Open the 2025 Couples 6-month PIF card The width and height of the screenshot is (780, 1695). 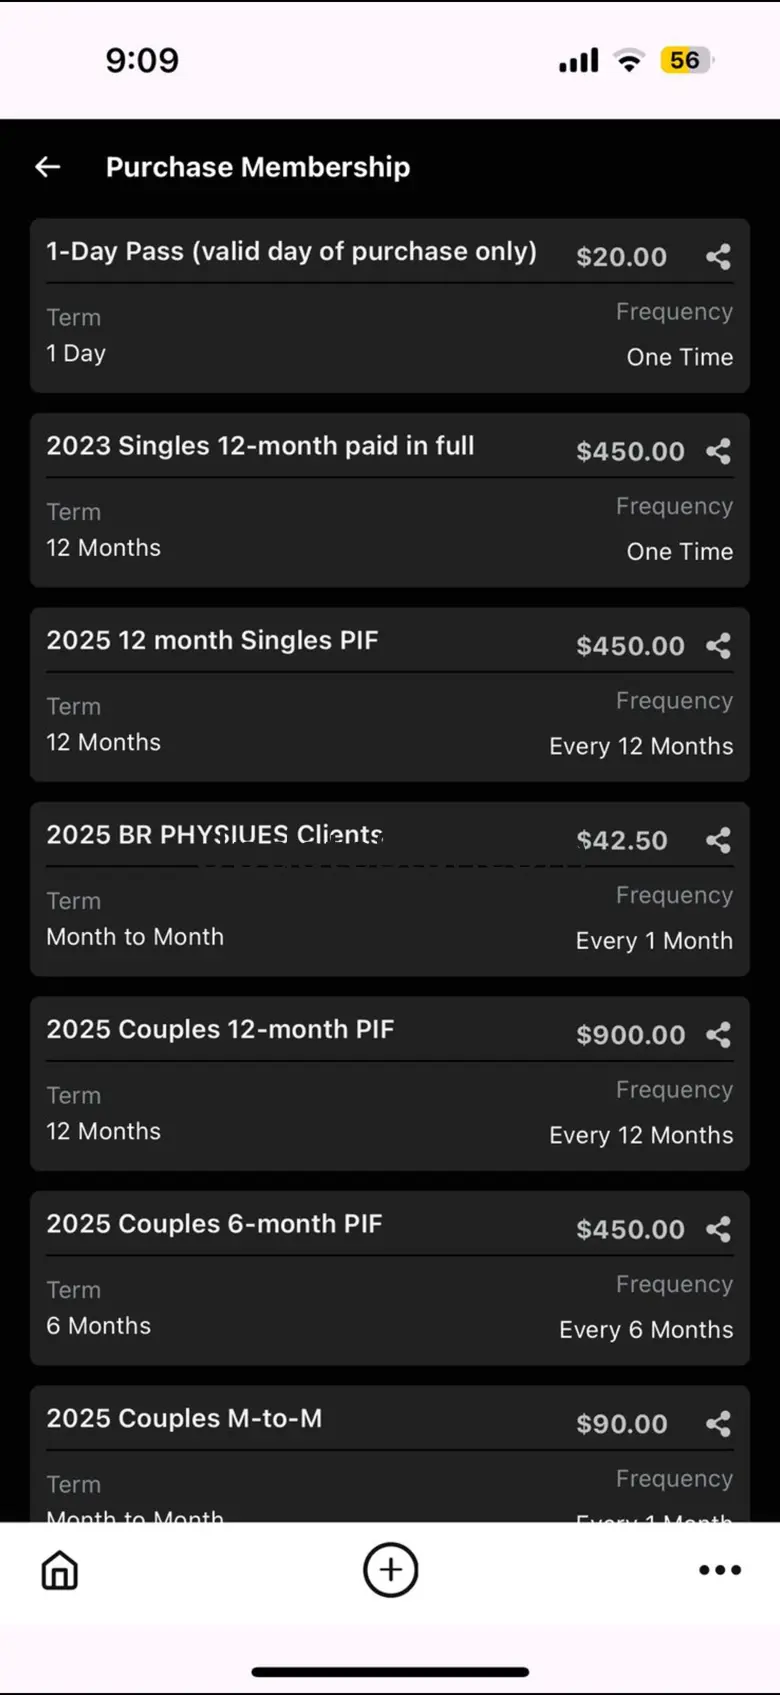pyautogui.click(x=390, y=1278)
